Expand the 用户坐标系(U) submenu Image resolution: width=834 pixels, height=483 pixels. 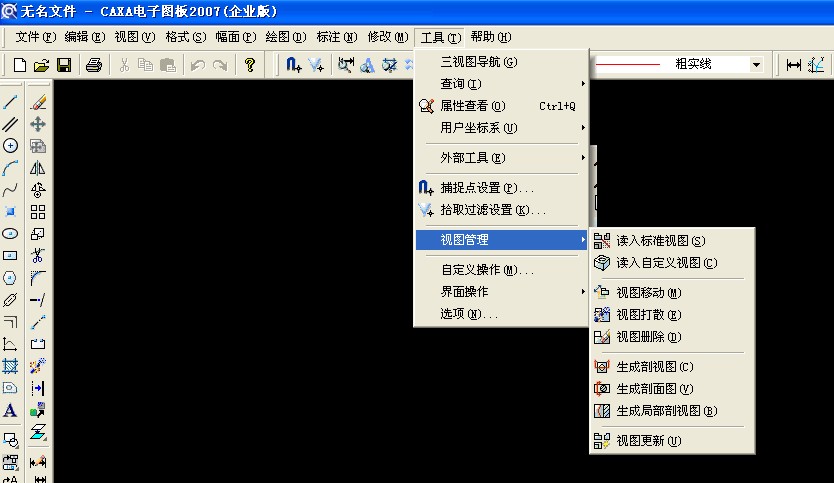[x=502, y=128]
